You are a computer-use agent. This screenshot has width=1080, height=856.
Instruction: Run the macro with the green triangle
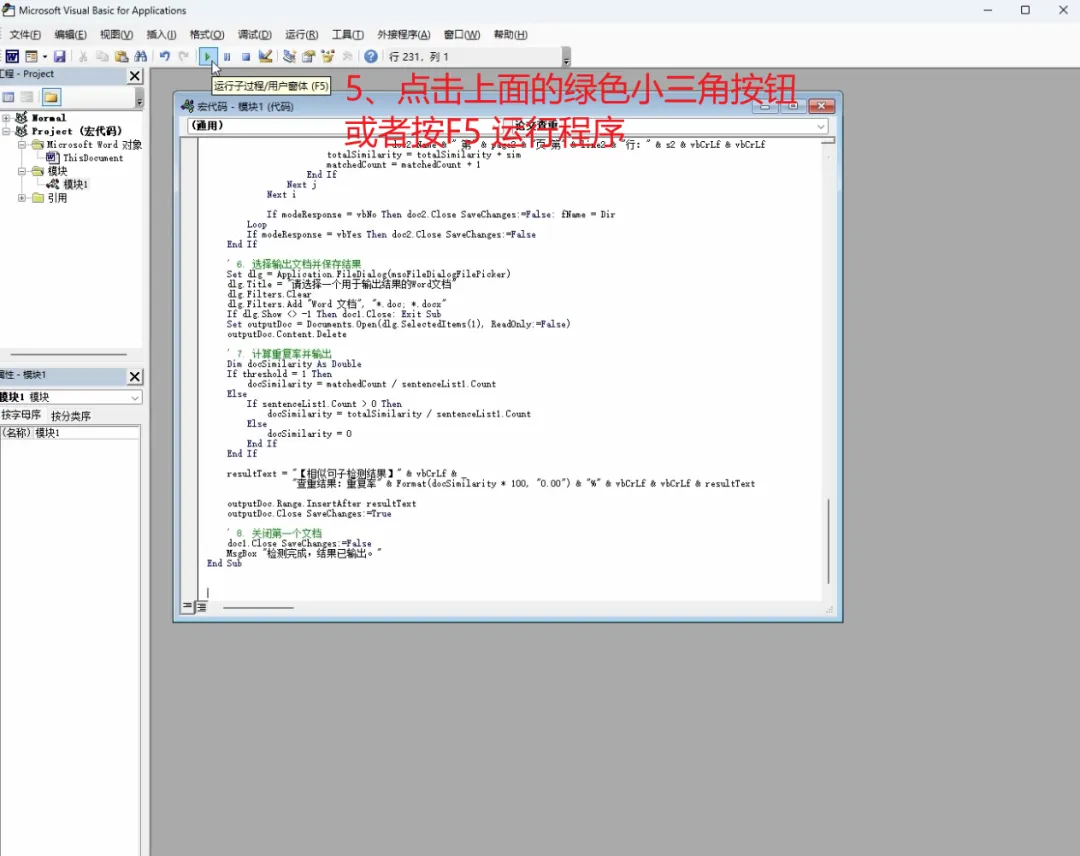(x=207, y=56)
